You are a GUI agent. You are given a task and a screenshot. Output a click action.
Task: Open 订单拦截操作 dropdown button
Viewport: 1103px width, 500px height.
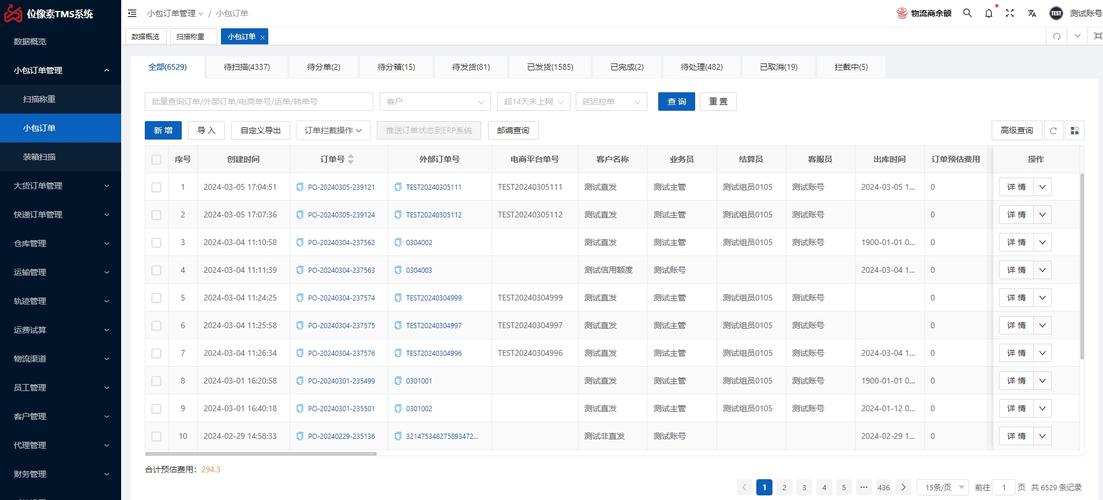[x=333, y=130]
